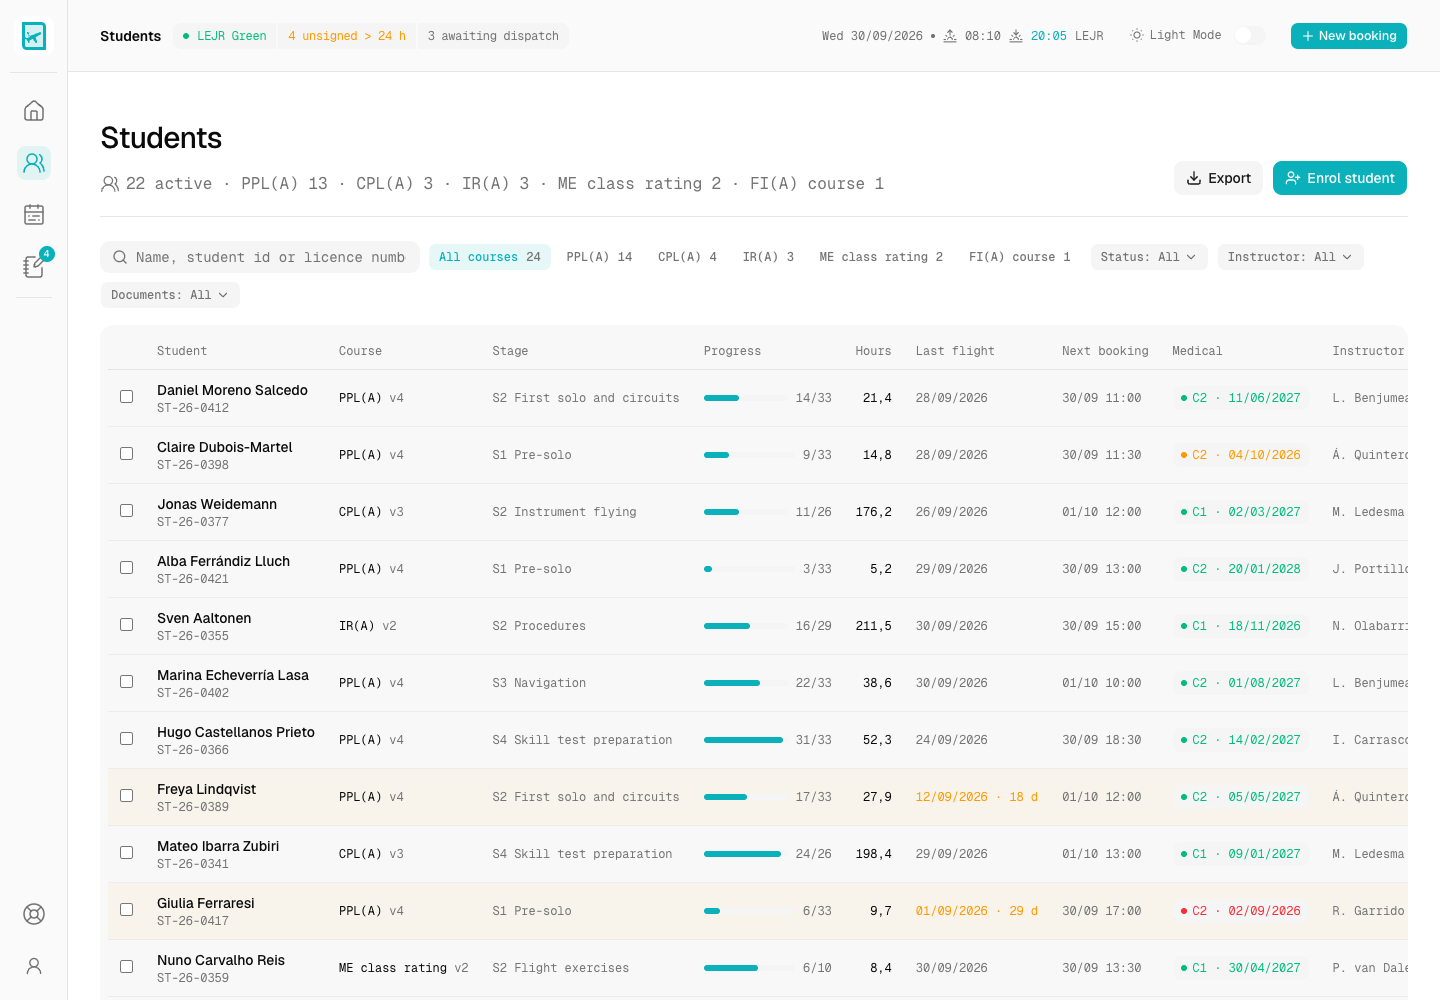The width and height of the screenshot is (1440, 1000).
Task: Open the 4 unsigned > 24 h alert
Action: point(347,36)
